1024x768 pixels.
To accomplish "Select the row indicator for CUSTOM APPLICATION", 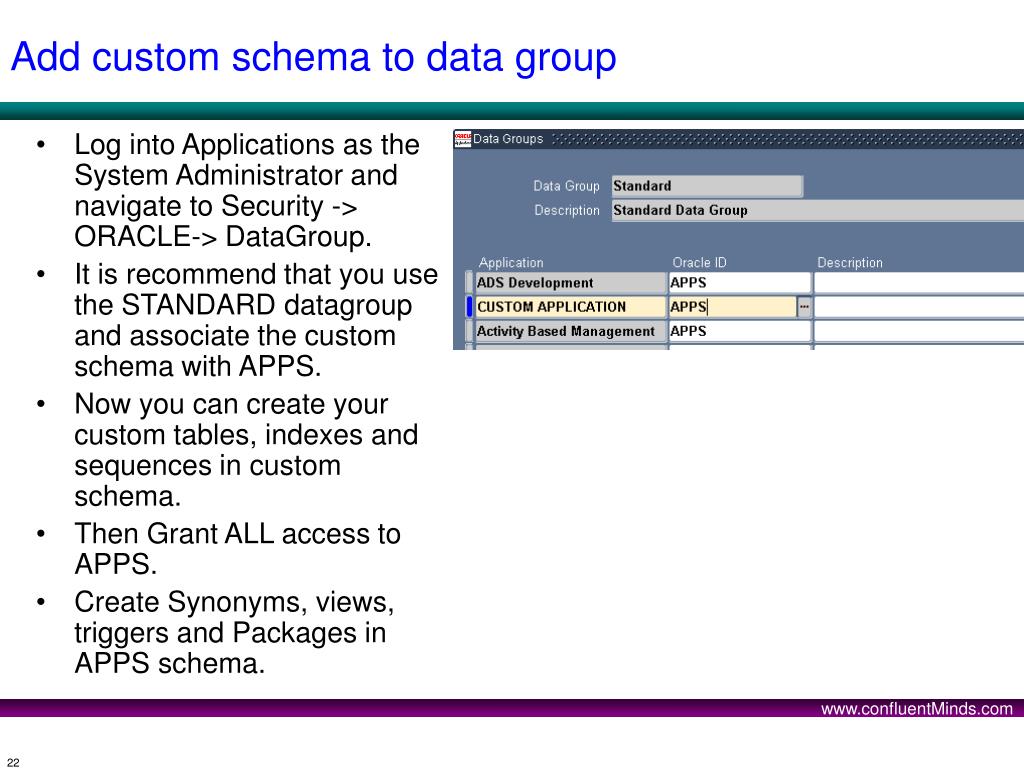I will 469,307.
